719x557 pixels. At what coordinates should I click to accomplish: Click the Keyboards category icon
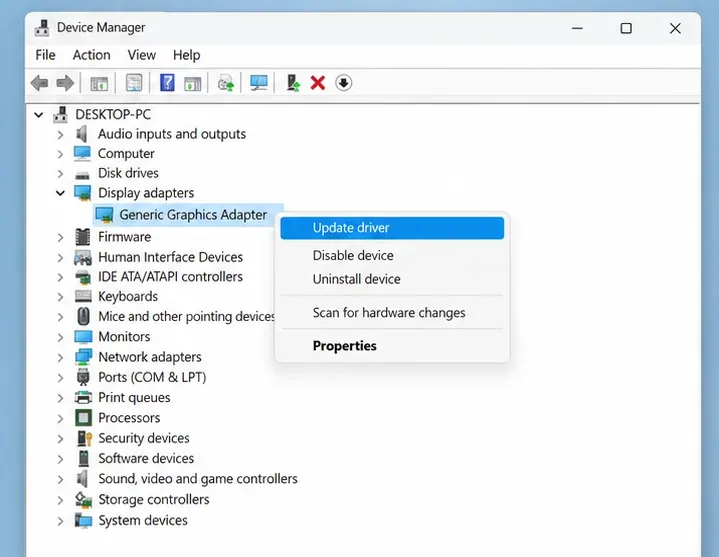coord(83,296)
